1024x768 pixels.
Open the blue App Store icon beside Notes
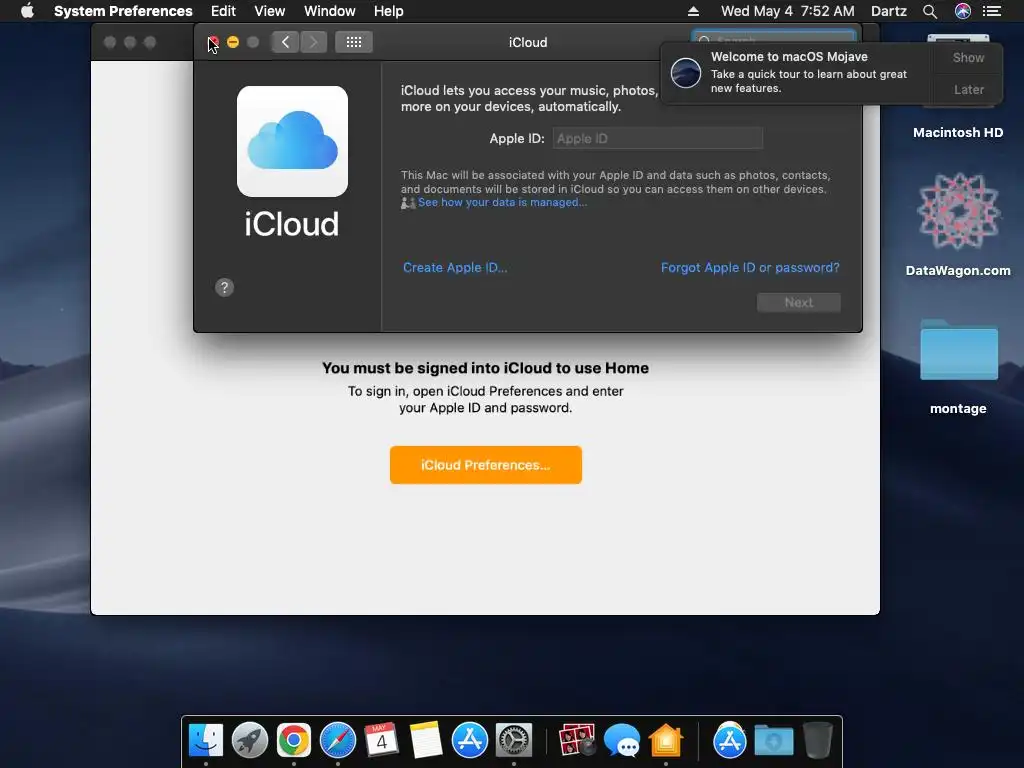click(470, 741)
